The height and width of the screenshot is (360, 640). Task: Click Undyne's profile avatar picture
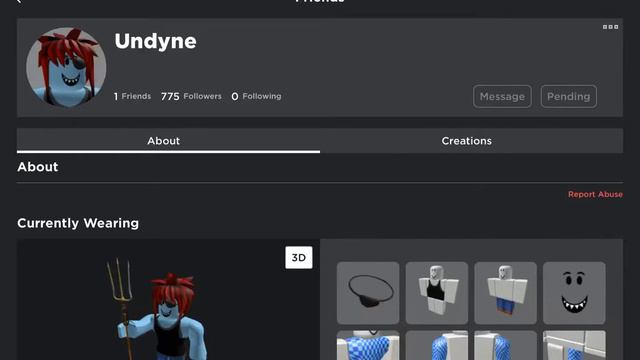tap(66, 67)
